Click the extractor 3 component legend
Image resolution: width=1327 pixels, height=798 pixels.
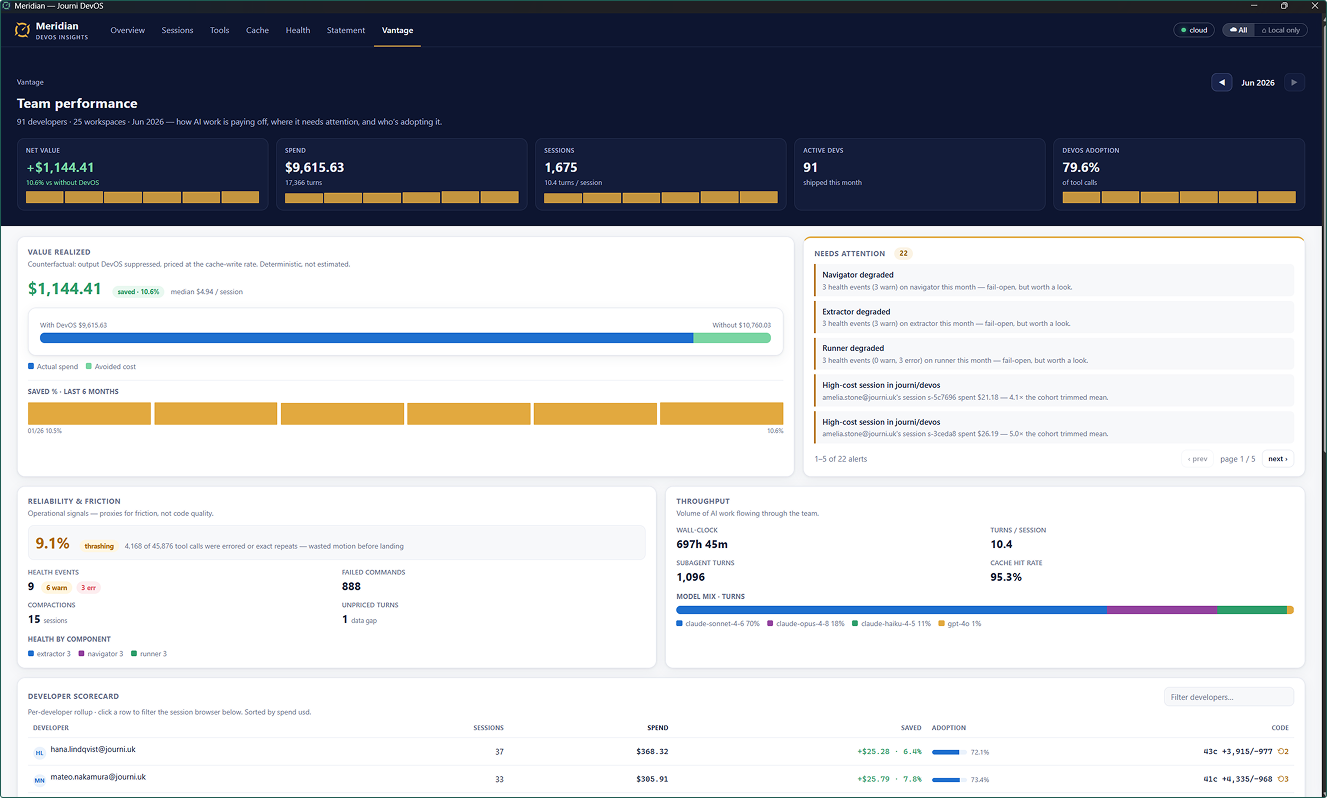pos(49,654)
